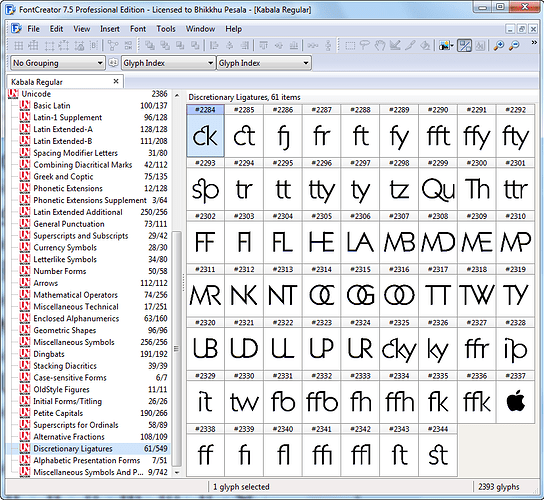Toggle the small icon between grouping dropdowns
The width and height of the screenshot is (544, 500).
point(113,63)
